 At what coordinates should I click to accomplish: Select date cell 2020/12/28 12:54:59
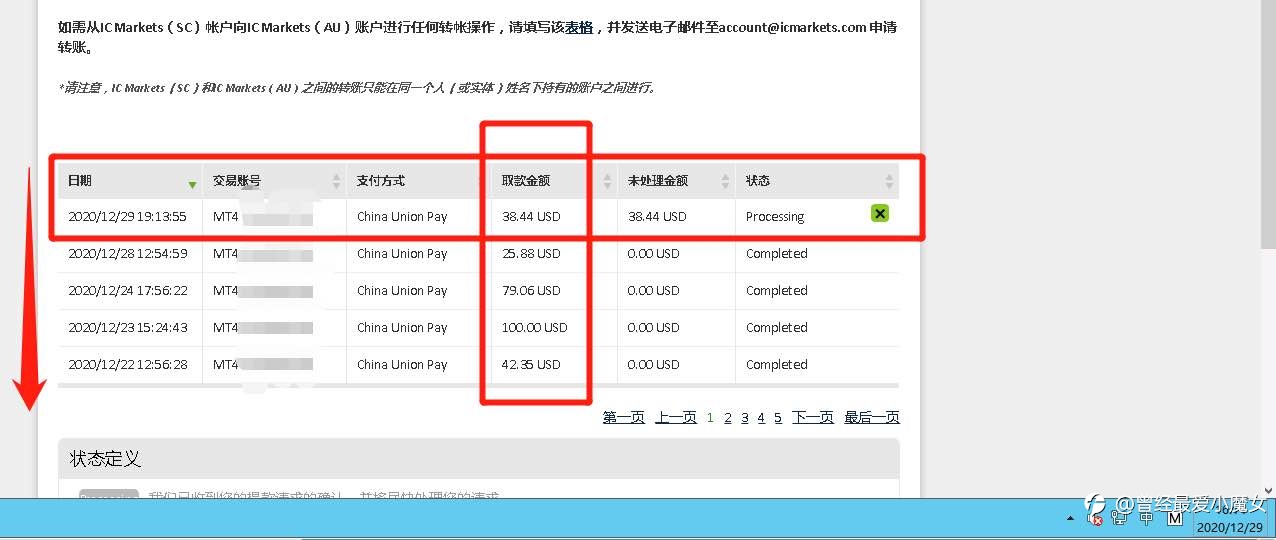pyautogui.click(x=127, y=254)
